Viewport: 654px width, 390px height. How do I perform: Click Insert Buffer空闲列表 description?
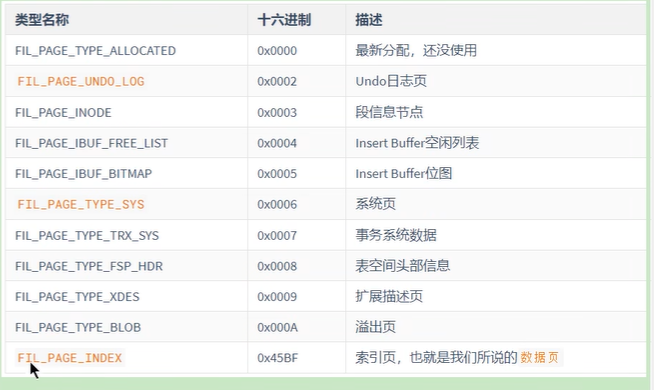coord(417,143)
